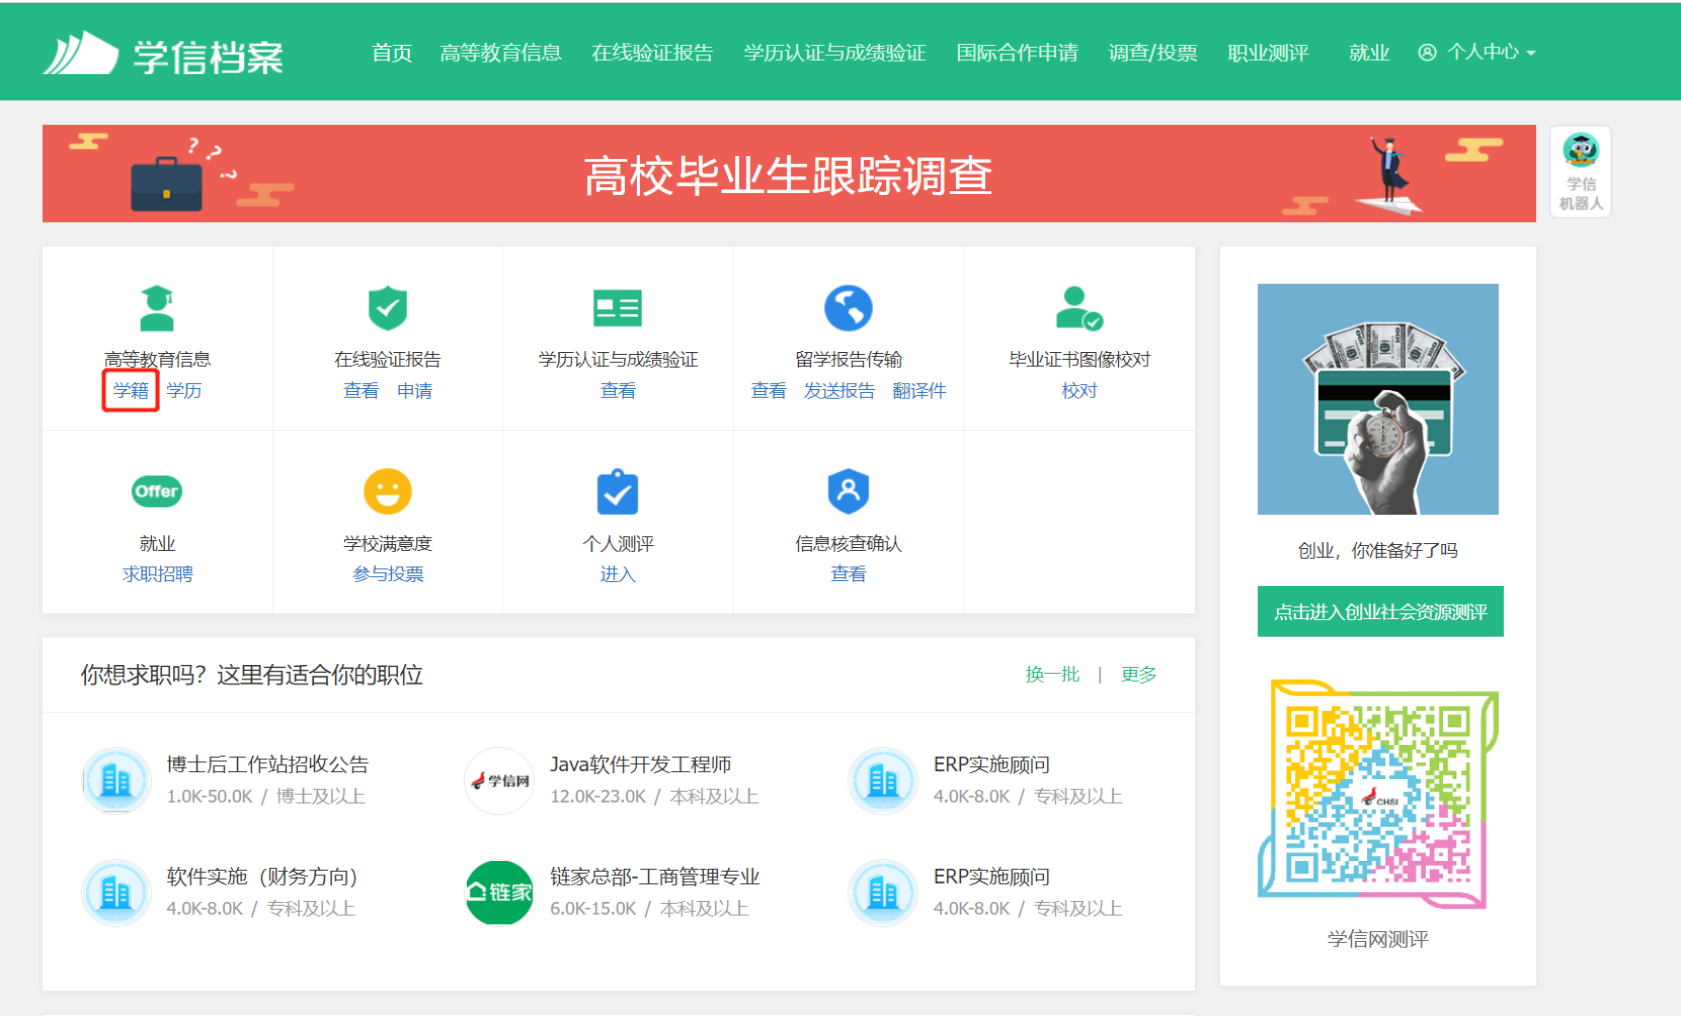This screenshot has height=1017, width=1681.
Task: Click the green shield 在线验证报告 icon
Action: 387,307
